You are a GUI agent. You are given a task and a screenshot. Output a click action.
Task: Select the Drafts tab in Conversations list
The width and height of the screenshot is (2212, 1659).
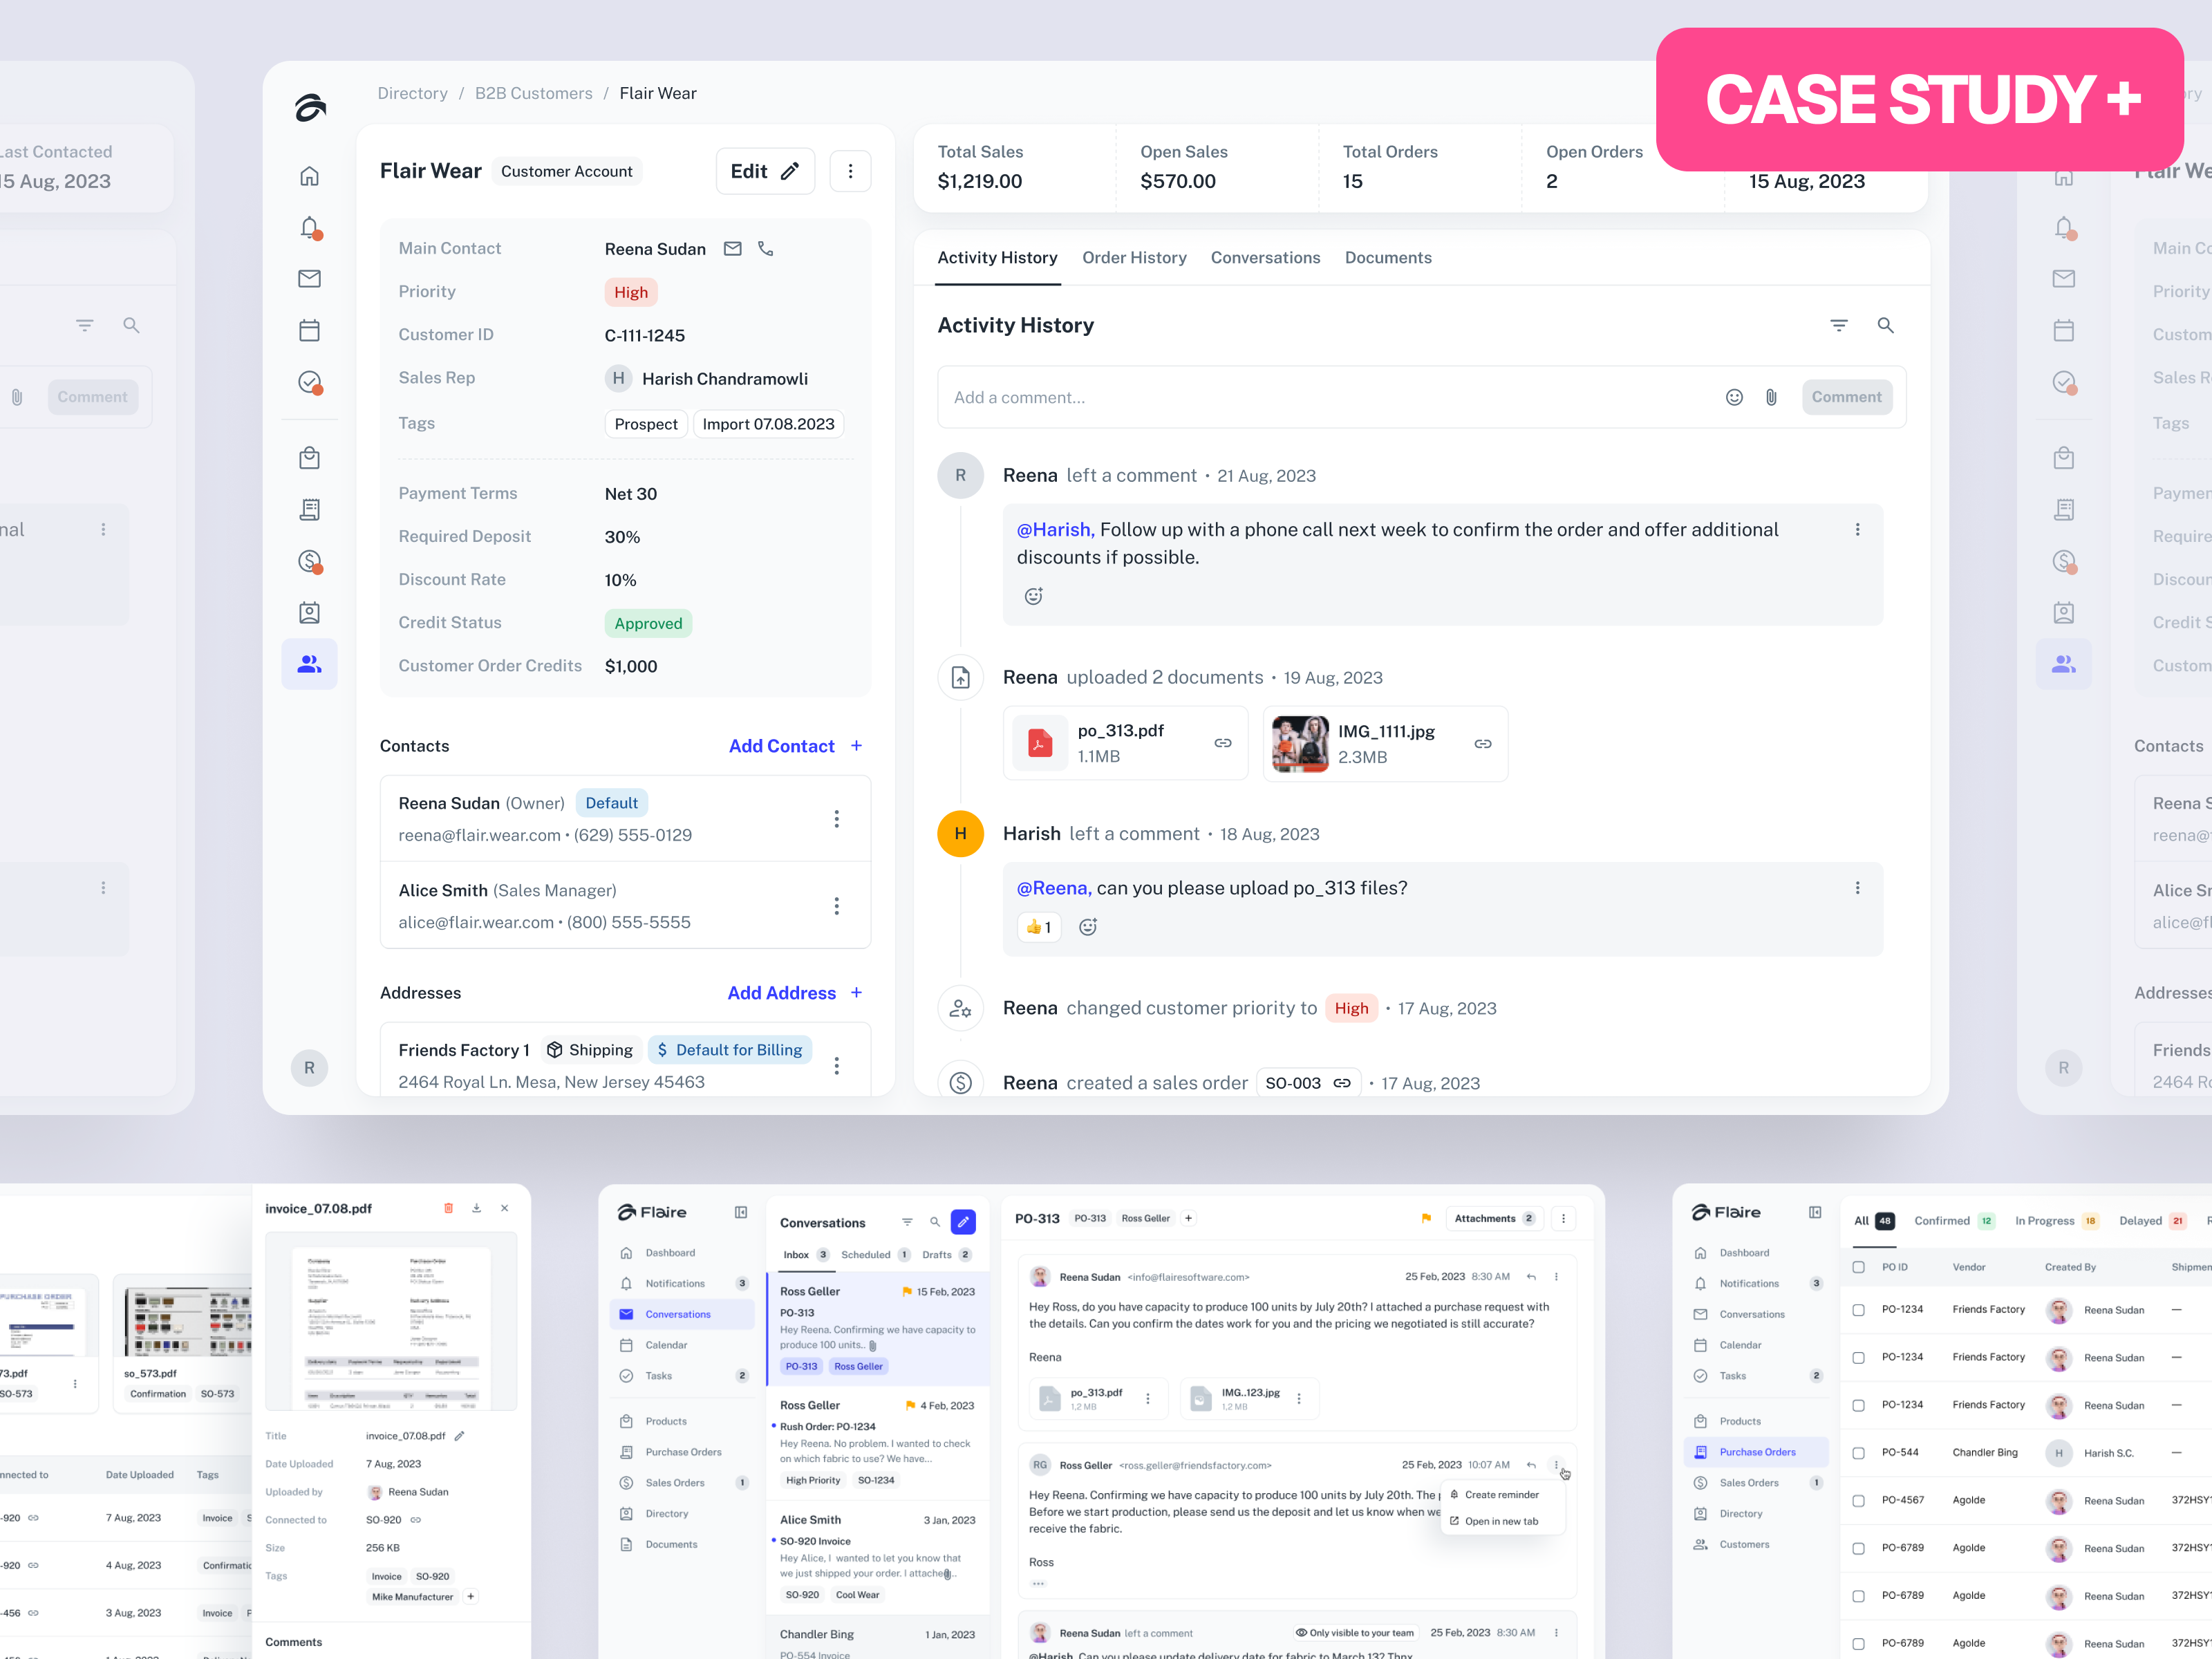click(x=946, y=1255)
